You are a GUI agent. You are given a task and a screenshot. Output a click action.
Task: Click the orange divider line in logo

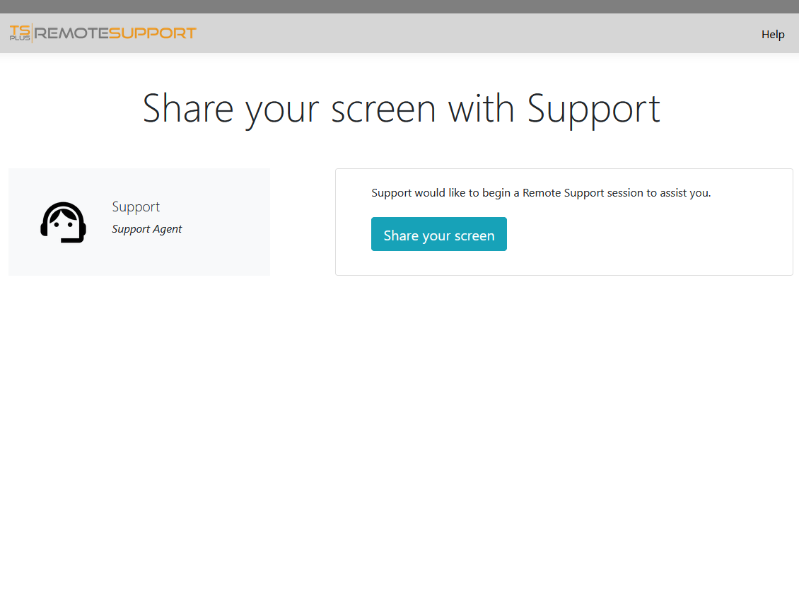pyautogui.click(x=33, y=33)
